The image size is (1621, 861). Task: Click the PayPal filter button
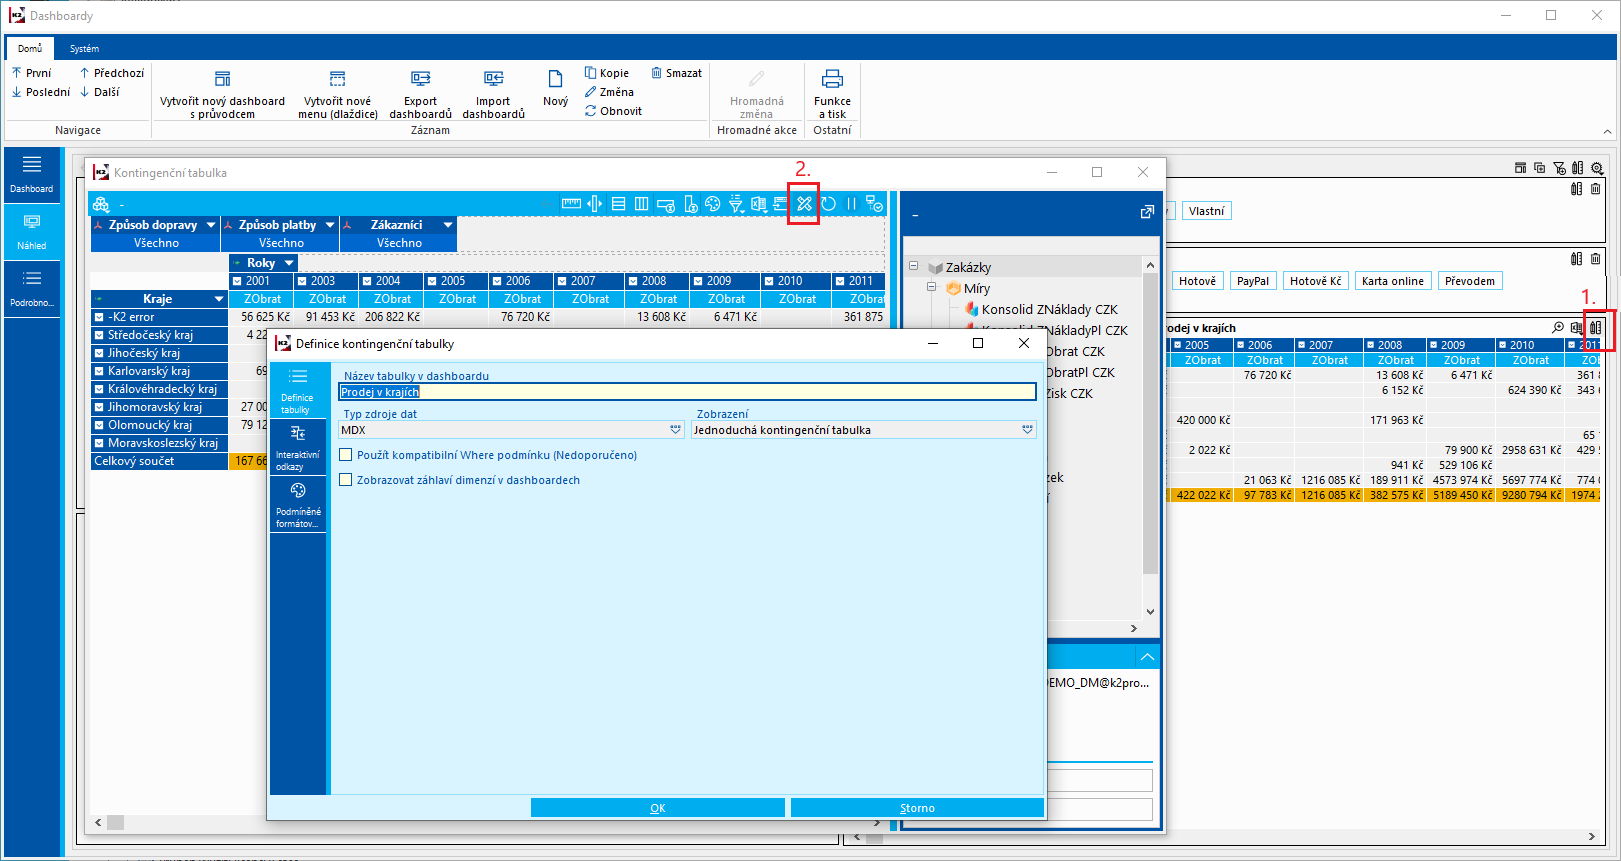coord(1253,281)
